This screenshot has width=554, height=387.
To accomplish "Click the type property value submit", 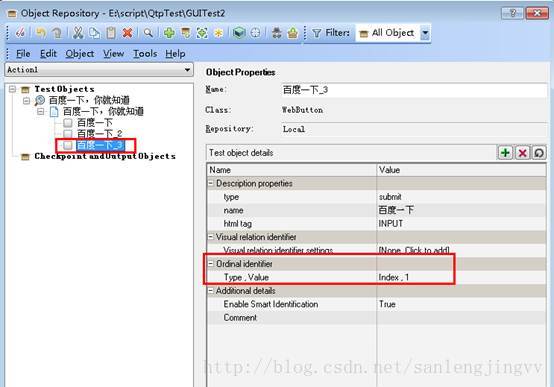I will [390, 197].
